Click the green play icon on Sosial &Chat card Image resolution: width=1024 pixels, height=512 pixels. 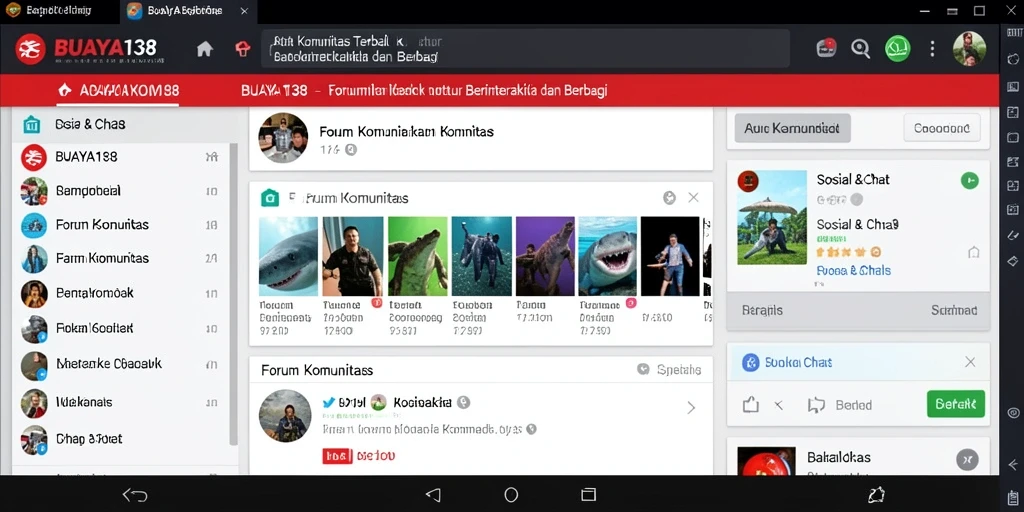(x=970, y=180)
